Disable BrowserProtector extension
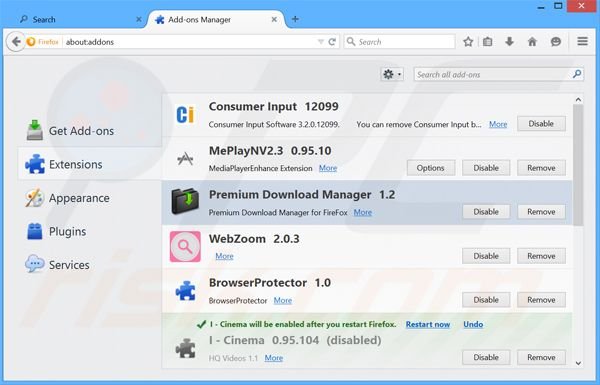Viewport: 600px width, 385px height. 486,300
